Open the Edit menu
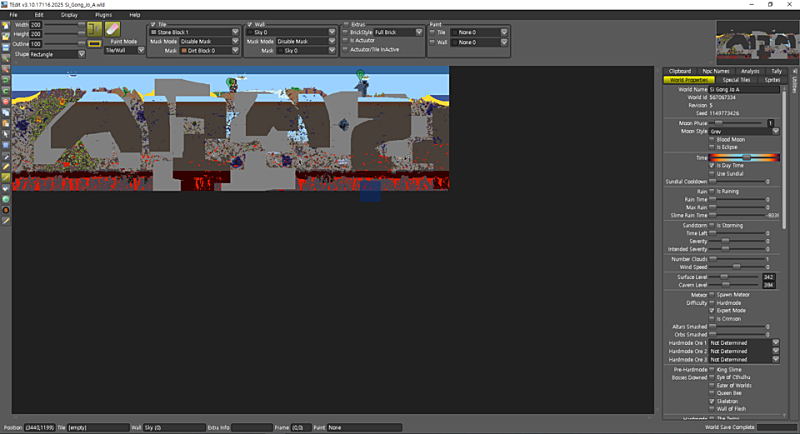Image resolution: width=800 pixels, height=434 pixels. (39, 15)
